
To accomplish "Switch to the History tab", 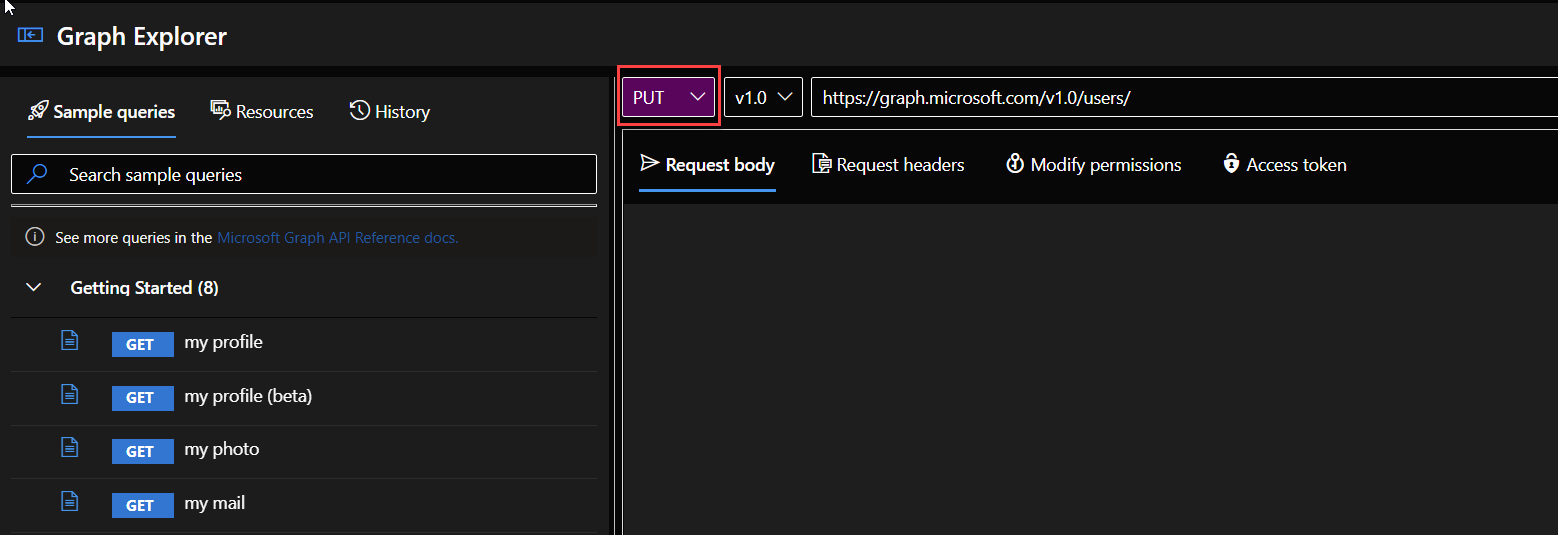I will pyautogui.click(x=390, y=112).
